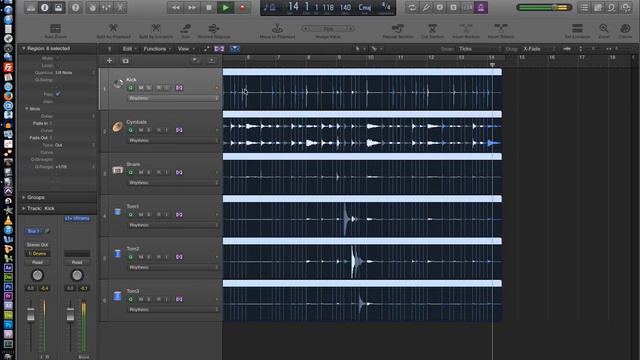Toggle the purple Metronome button
Image resolution: width=640 pixels, height=360 pixels.
coord(481,7)
